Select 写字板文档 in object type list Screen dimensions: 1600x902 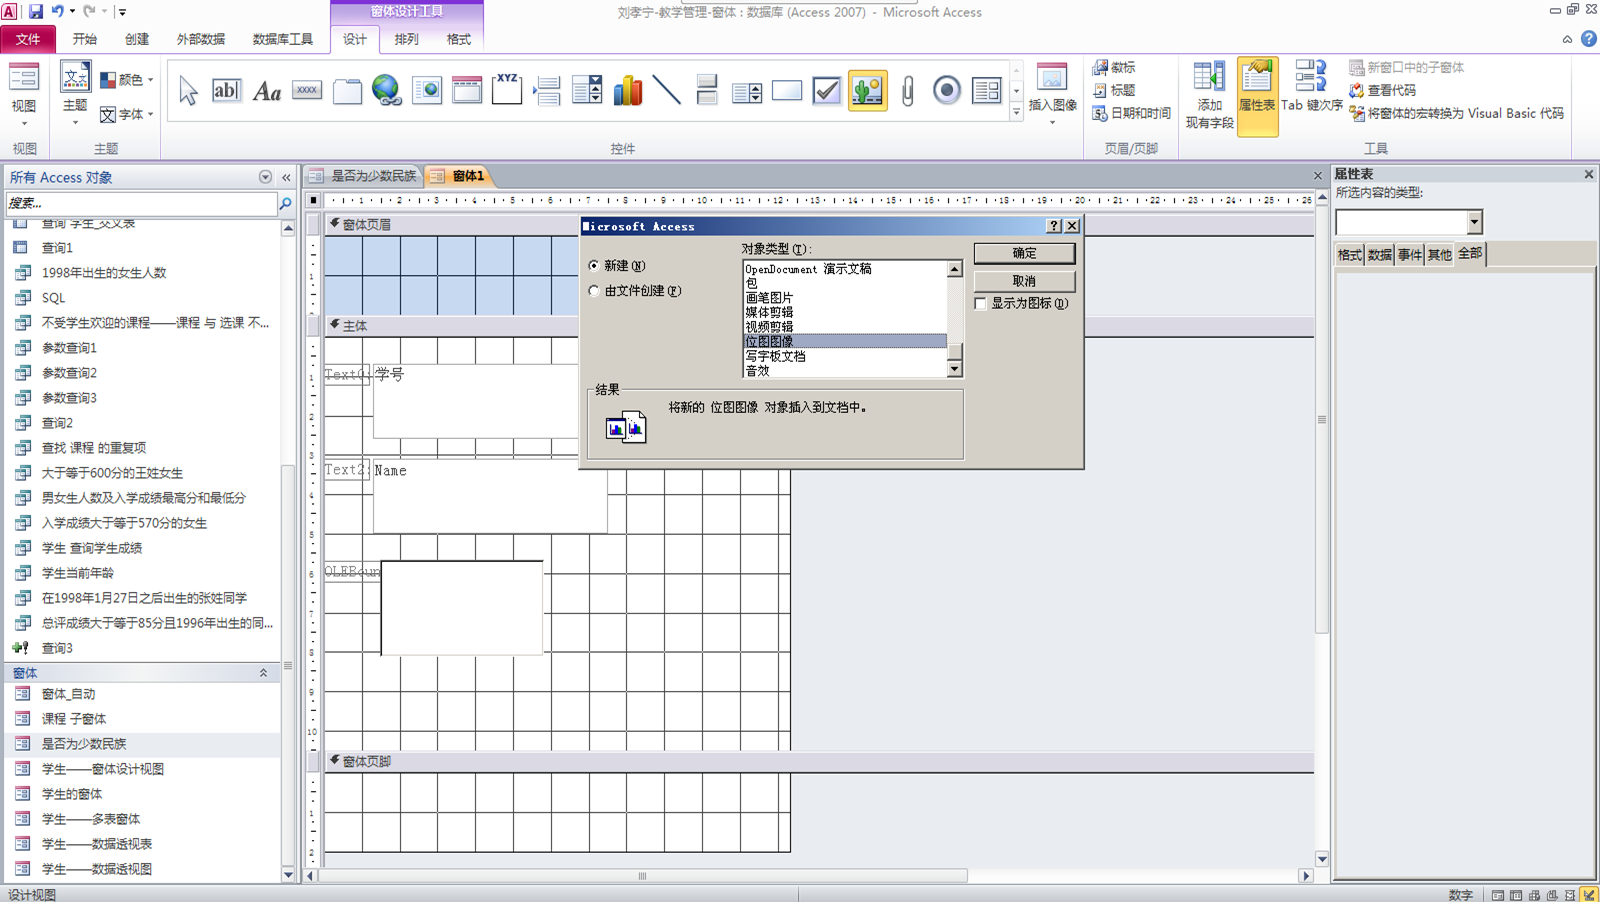[775, 356]
